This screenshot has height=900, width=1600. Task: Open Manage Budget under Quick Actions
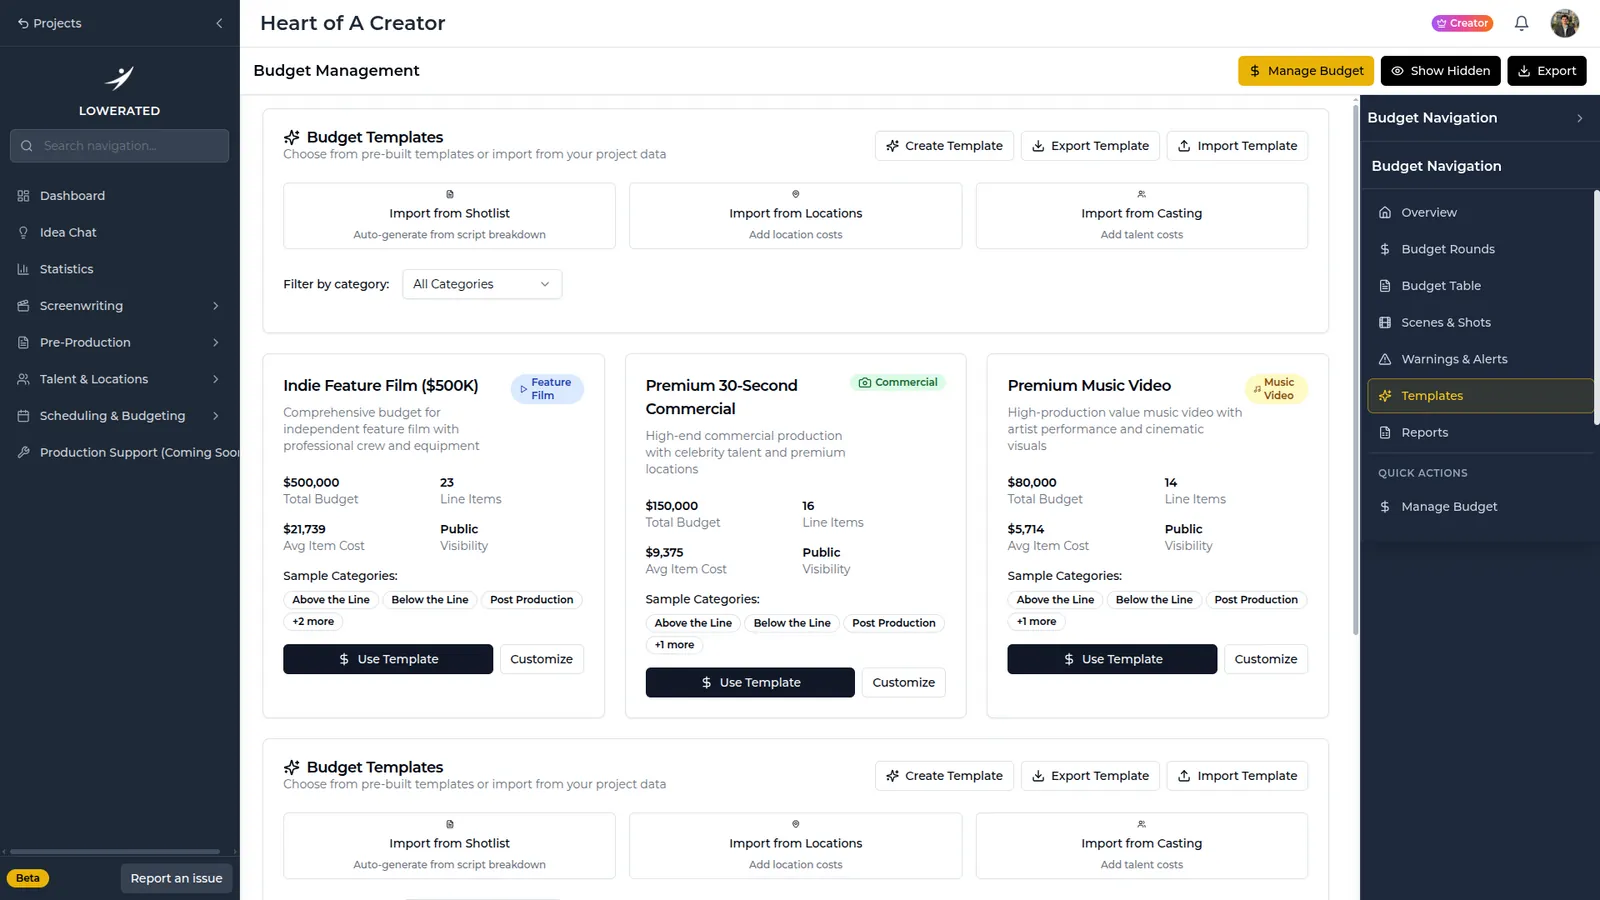click(x=1480, y=507)
